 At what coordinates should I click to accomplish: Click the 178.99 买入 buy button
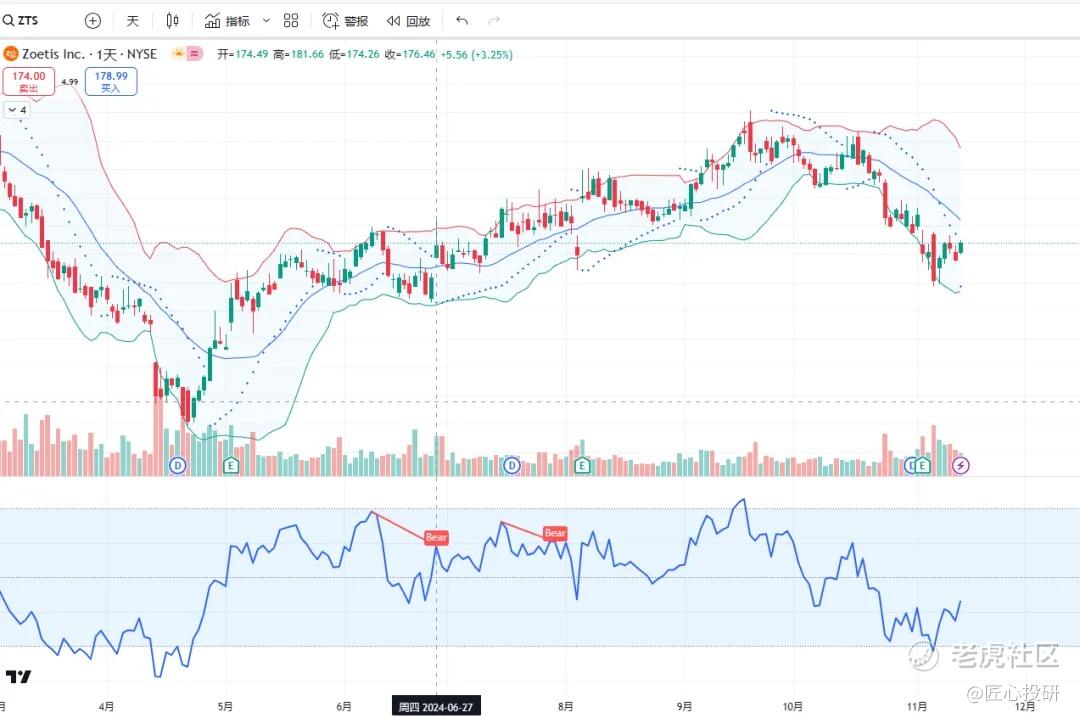[111, 81]
